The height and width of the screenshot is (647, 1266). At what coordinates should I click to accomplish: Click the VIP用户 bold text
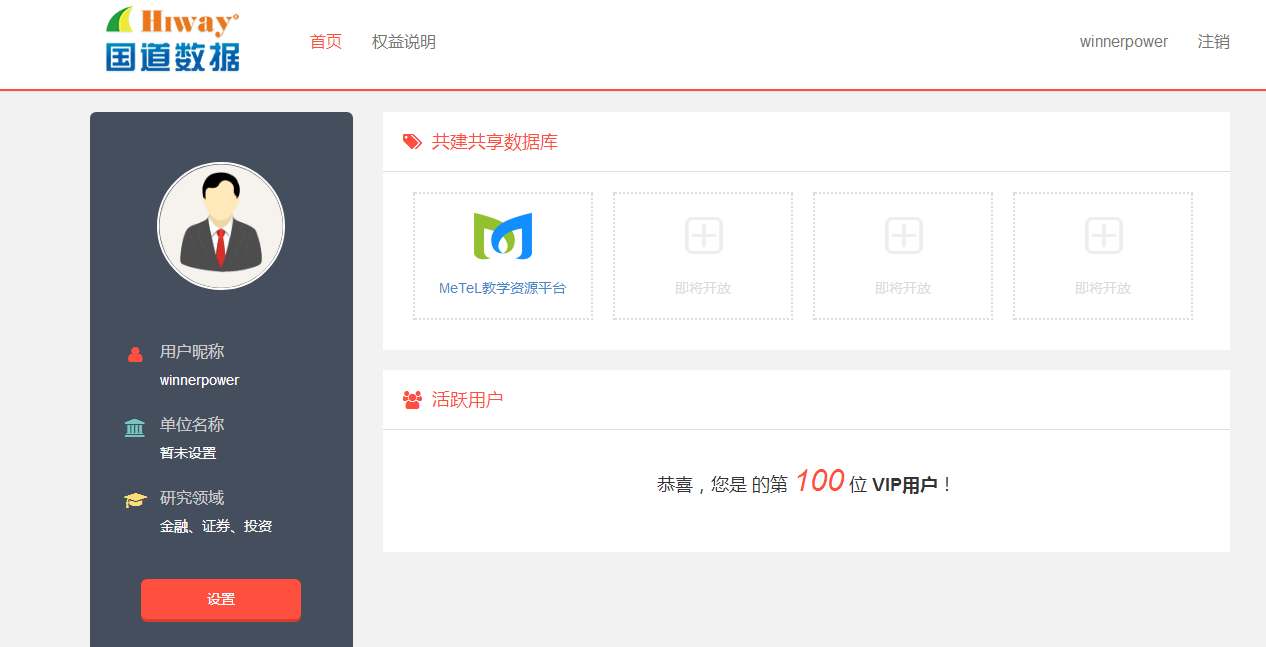click(x=905, y=485)
